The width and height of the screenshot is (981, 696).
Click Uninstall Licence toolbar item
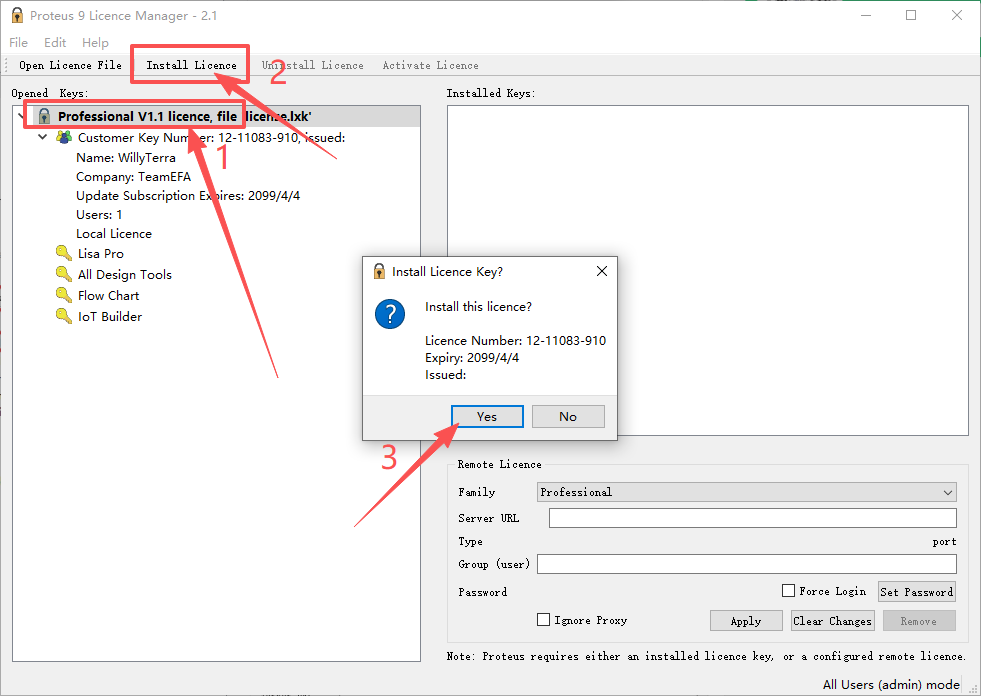312,65
